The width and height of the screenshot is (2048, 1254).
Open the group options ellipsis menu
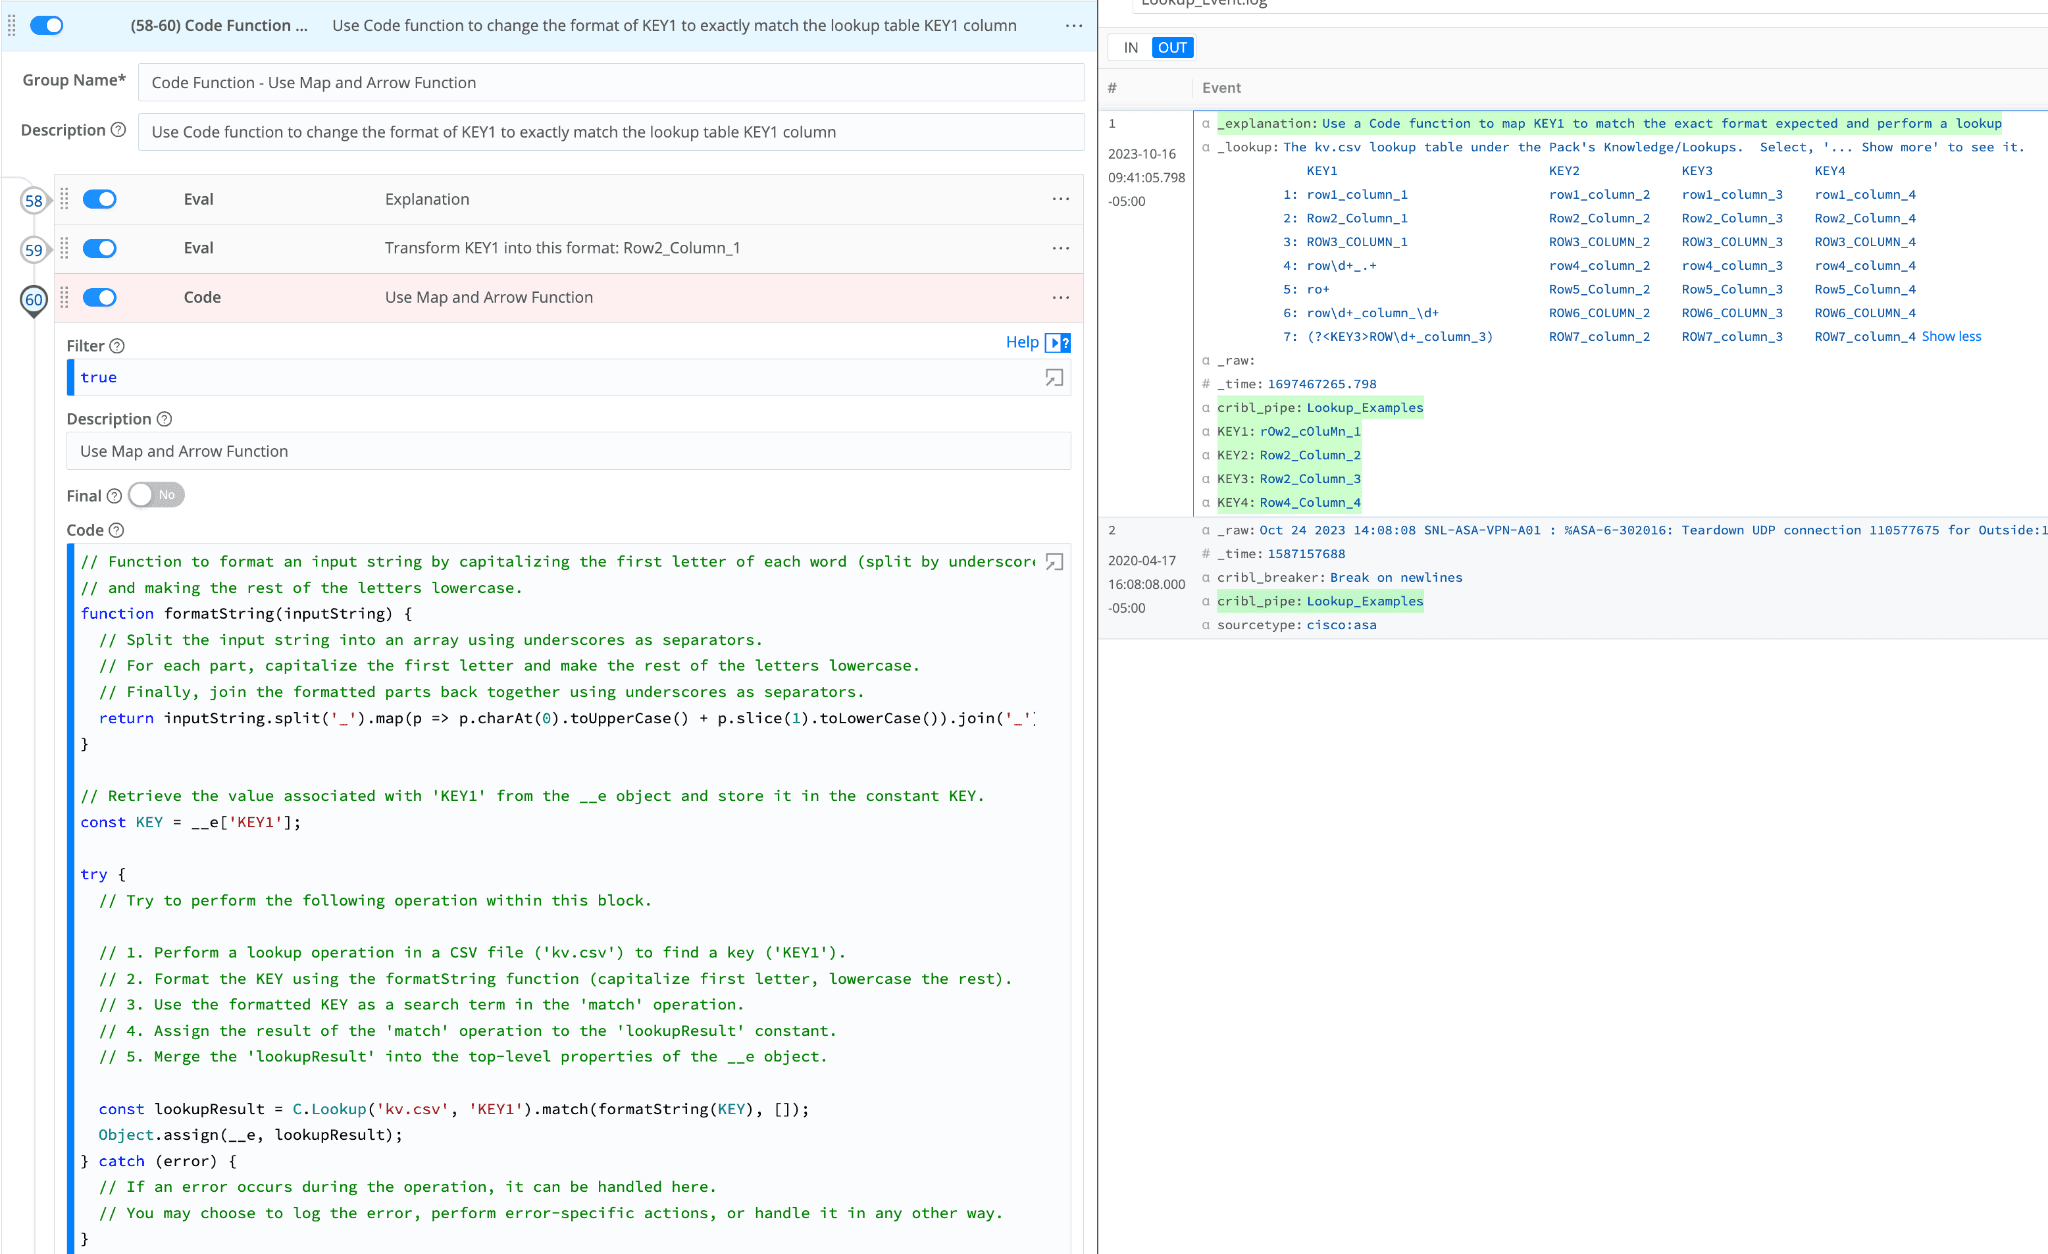click(x=1073, y=26)
